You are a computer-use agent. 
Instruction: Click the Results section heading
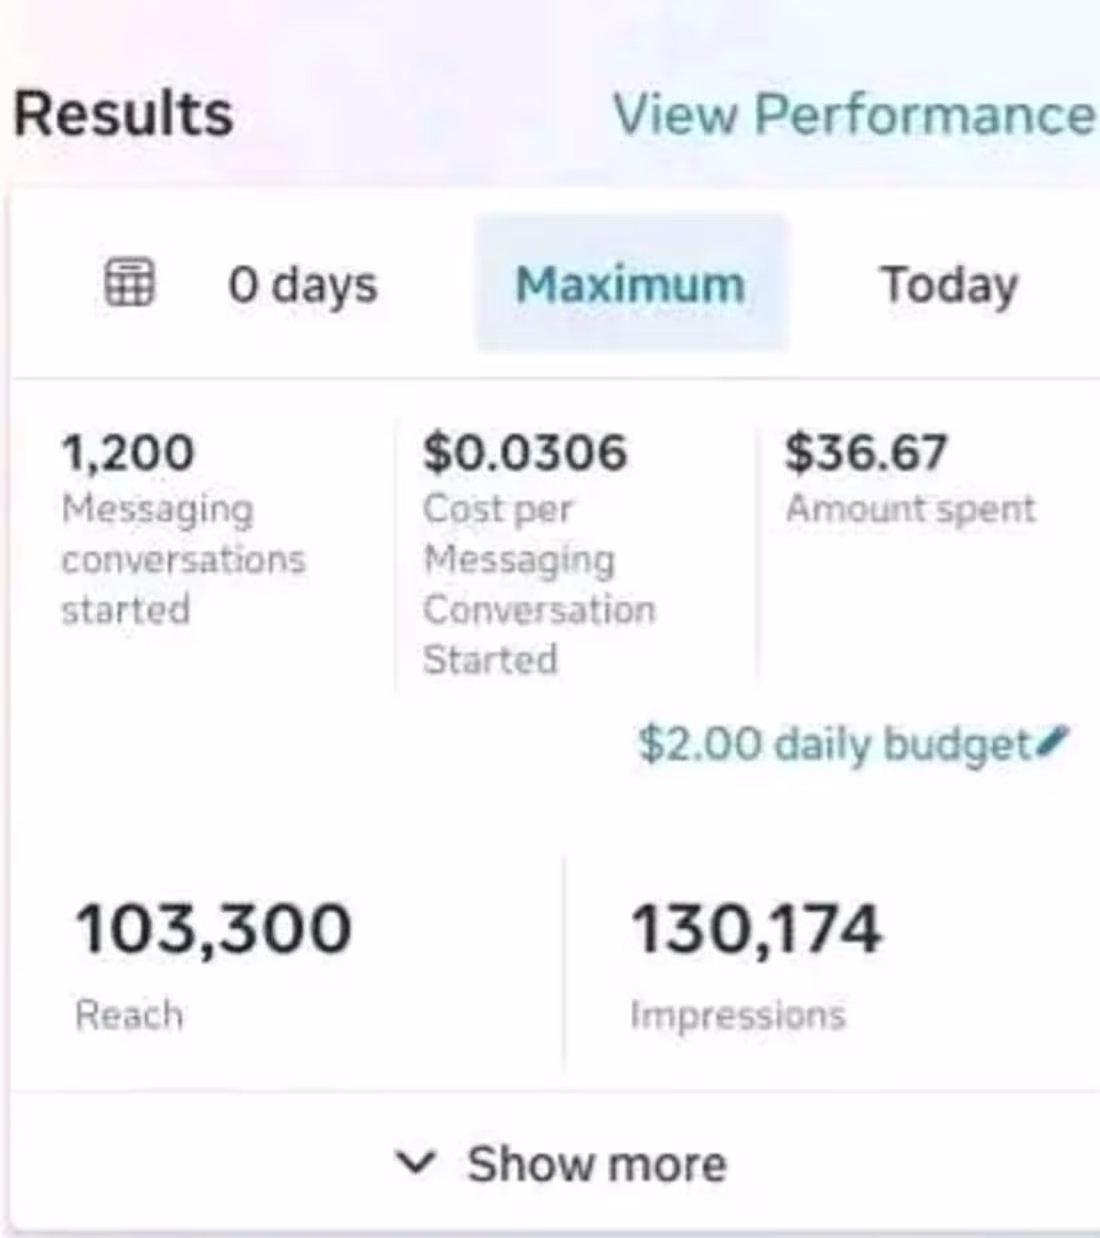[123, 113]
